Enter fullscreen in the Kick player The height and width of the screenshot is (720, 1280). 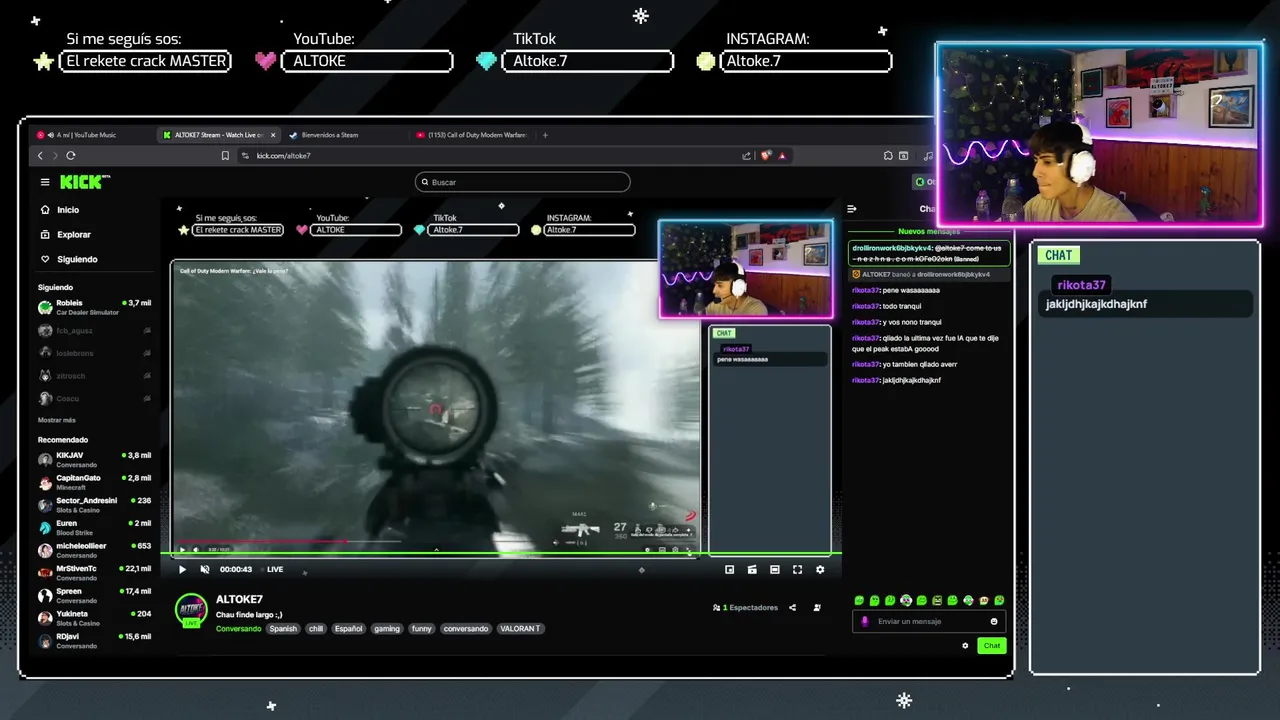click(x=797, y=570)
